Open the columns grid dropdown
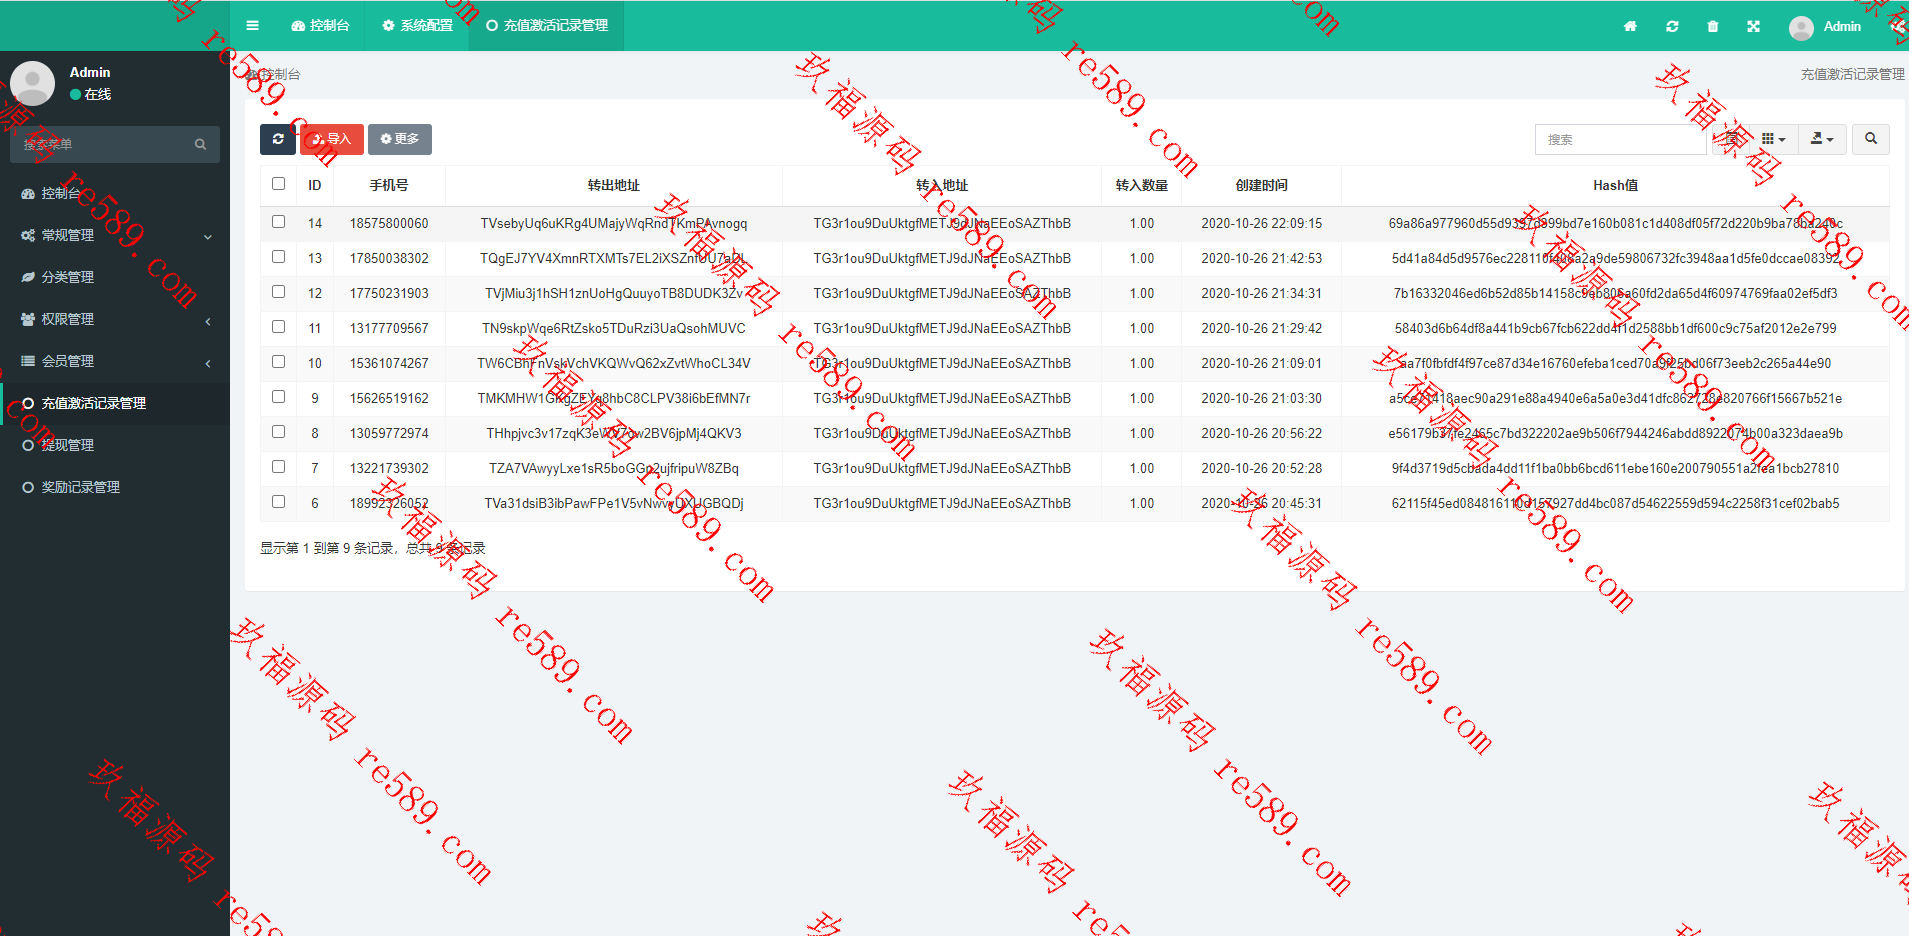 pyautogui.click(x=1774, y=139)
